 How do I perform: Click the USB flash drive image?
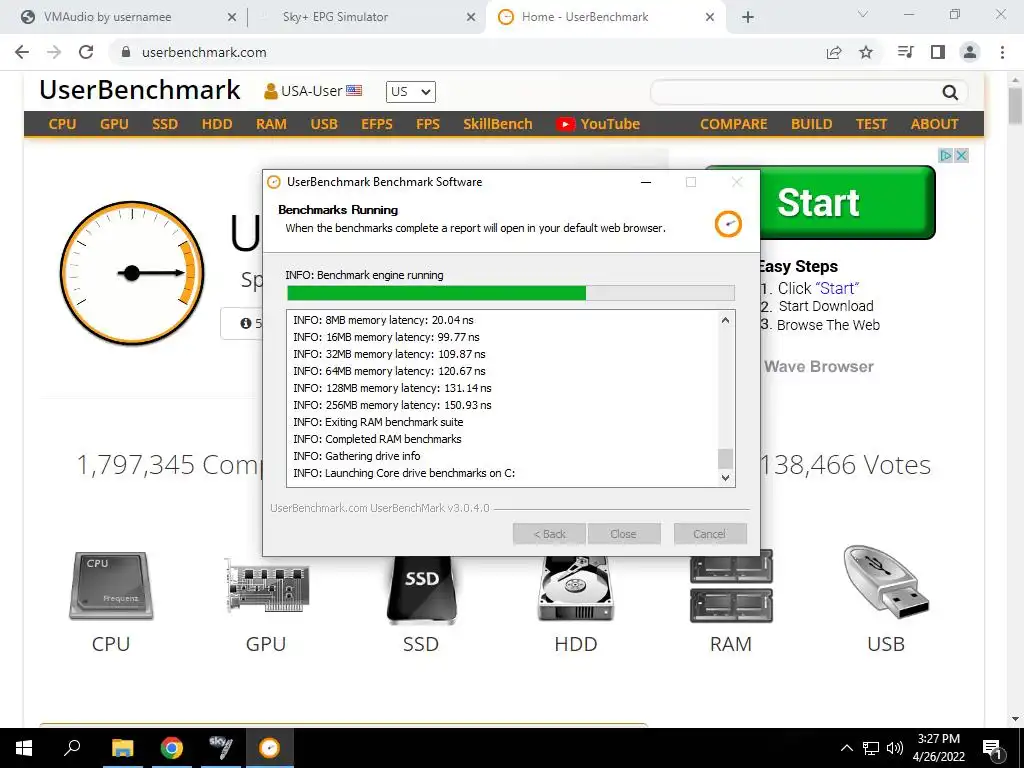tap(886, 581)
